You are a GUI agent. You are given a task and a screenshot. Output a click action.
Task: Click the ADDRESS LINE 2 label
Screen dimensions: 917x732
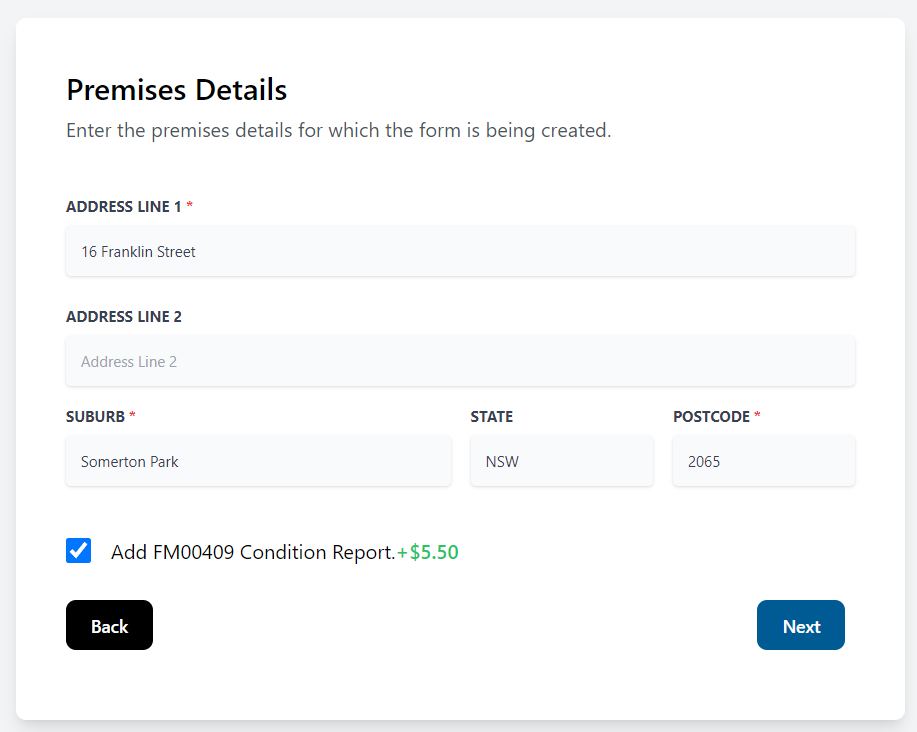pyautogui.click(x=124, y=316)
